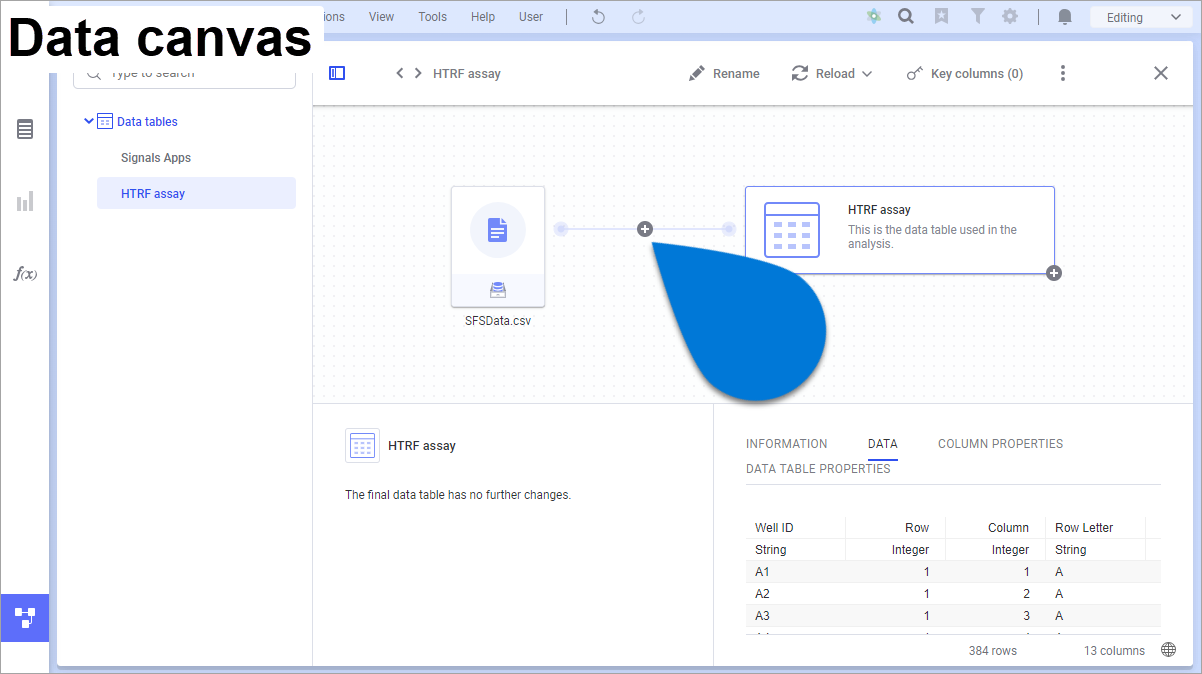
Task: Click the HTRF assay title in header
Action: pos(467,74)
